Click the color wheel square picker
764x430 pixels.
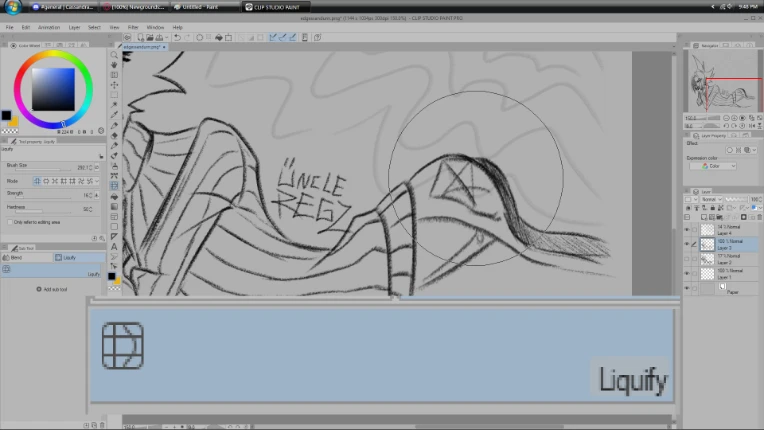coord(53,89)
